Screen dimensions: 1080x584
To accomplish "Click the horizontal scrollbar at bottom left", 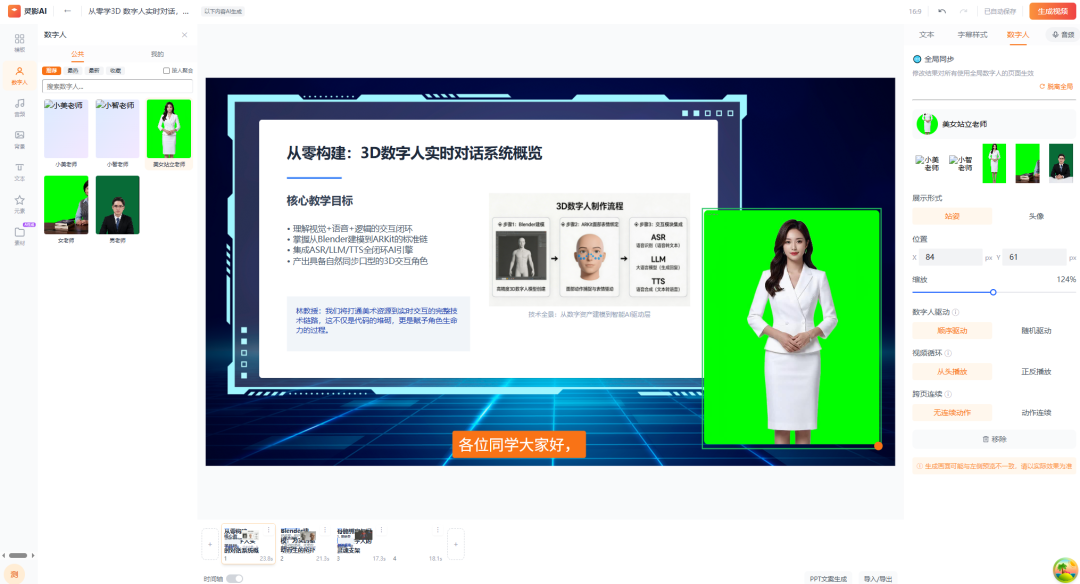I will click(x=19, y=555).
